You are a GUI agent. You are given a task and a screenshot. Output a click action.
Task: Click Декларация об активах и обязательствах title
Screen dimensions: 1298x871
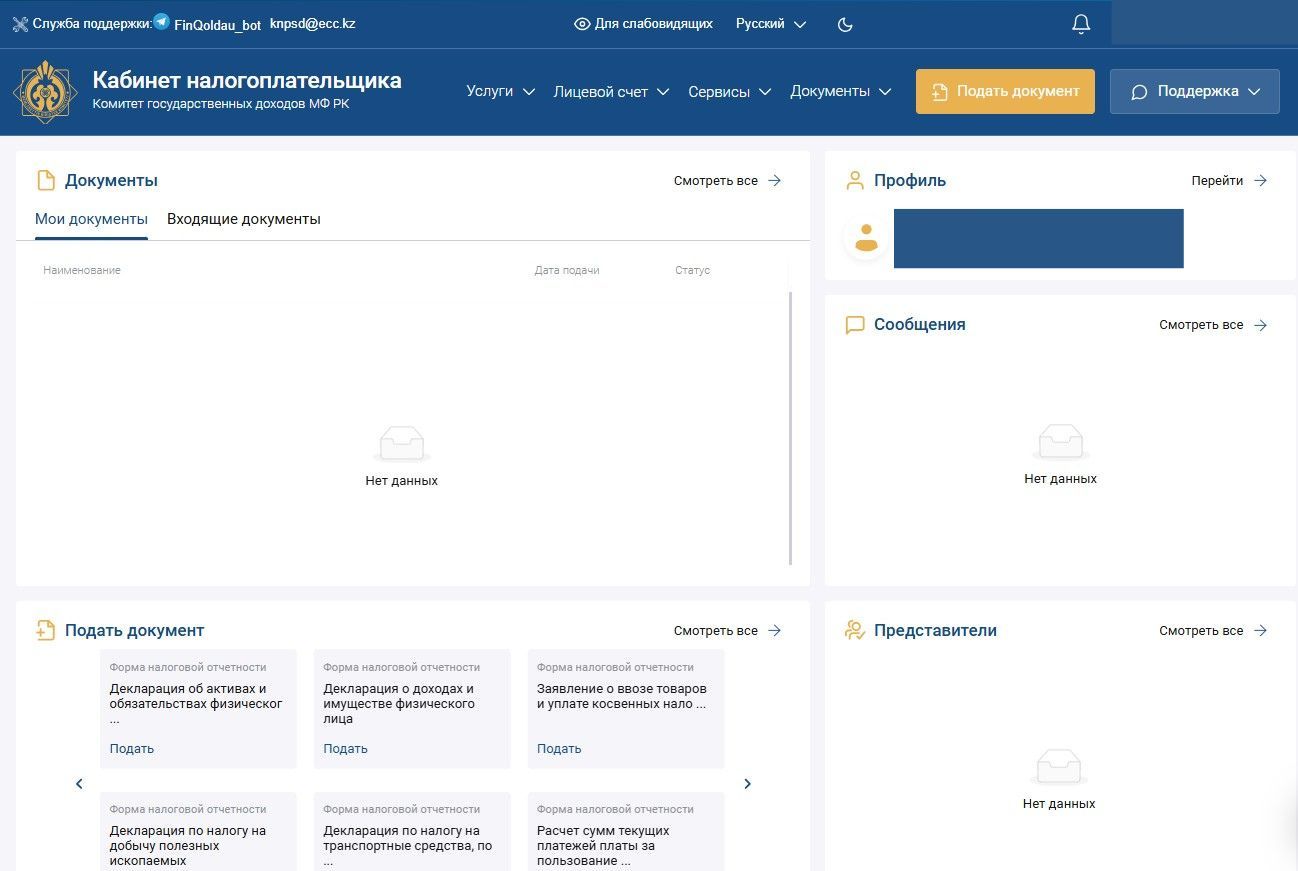(196, 703)
